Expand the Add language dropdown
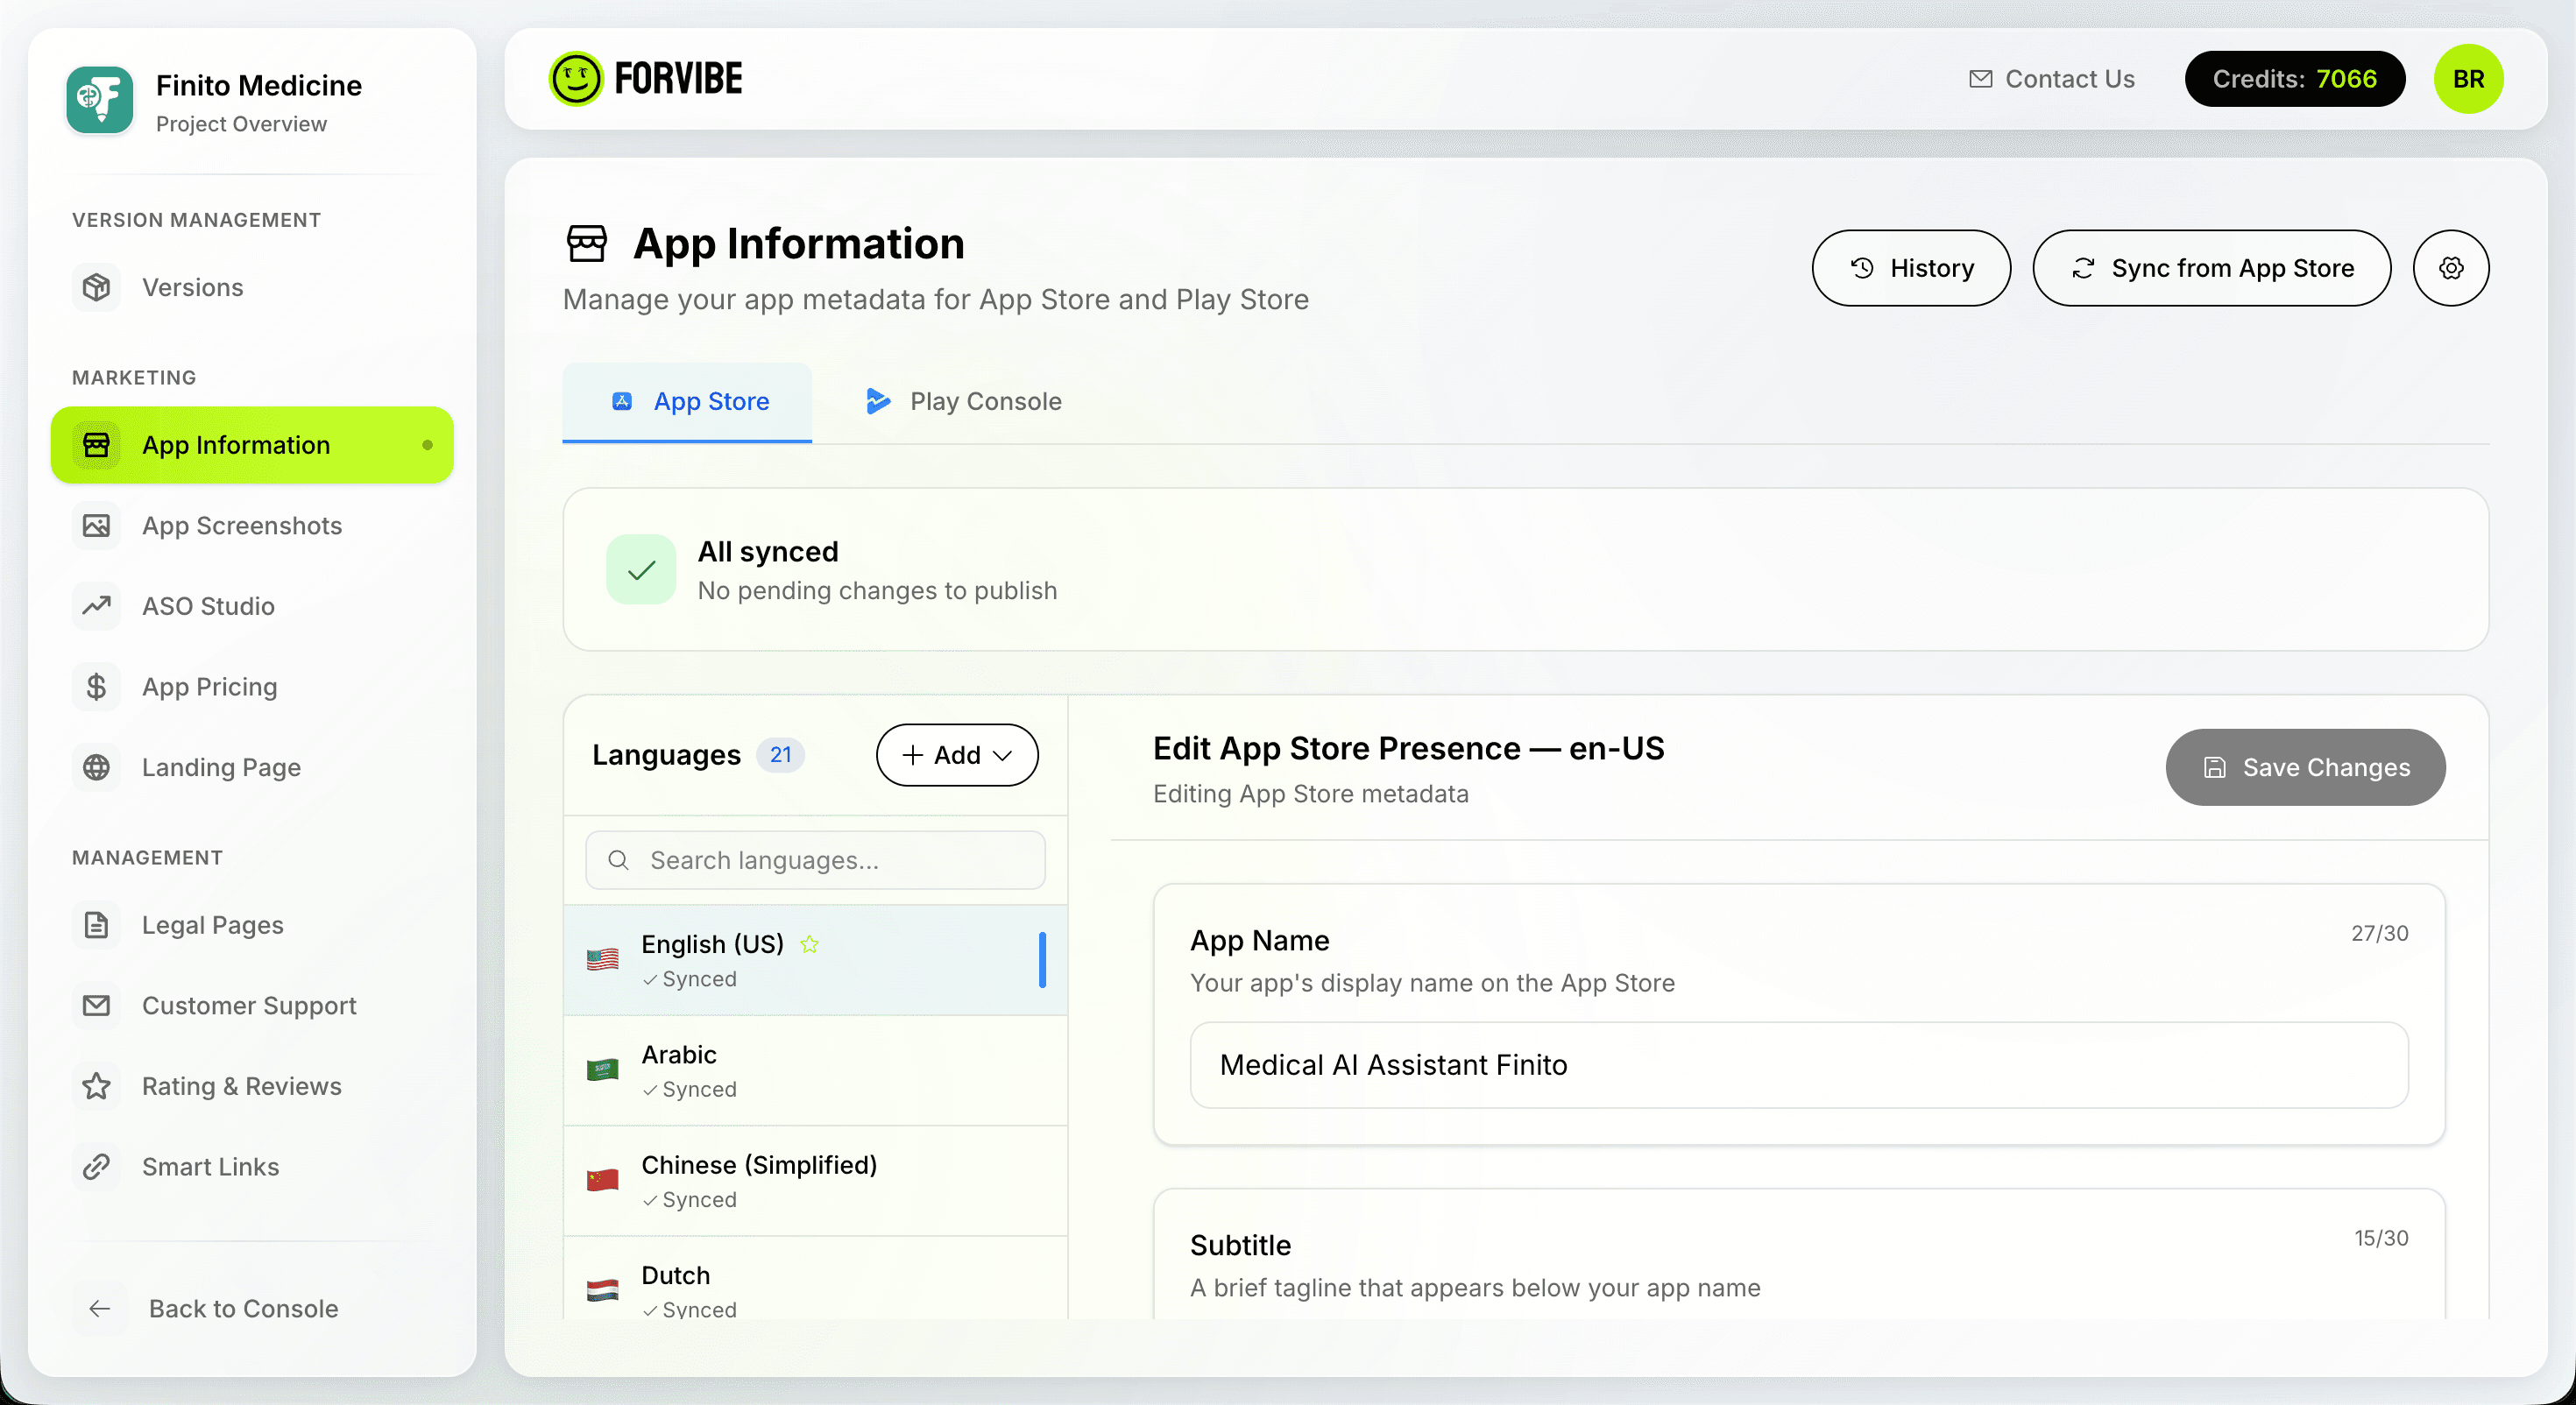2576x1405 pixels. point(956,755)
